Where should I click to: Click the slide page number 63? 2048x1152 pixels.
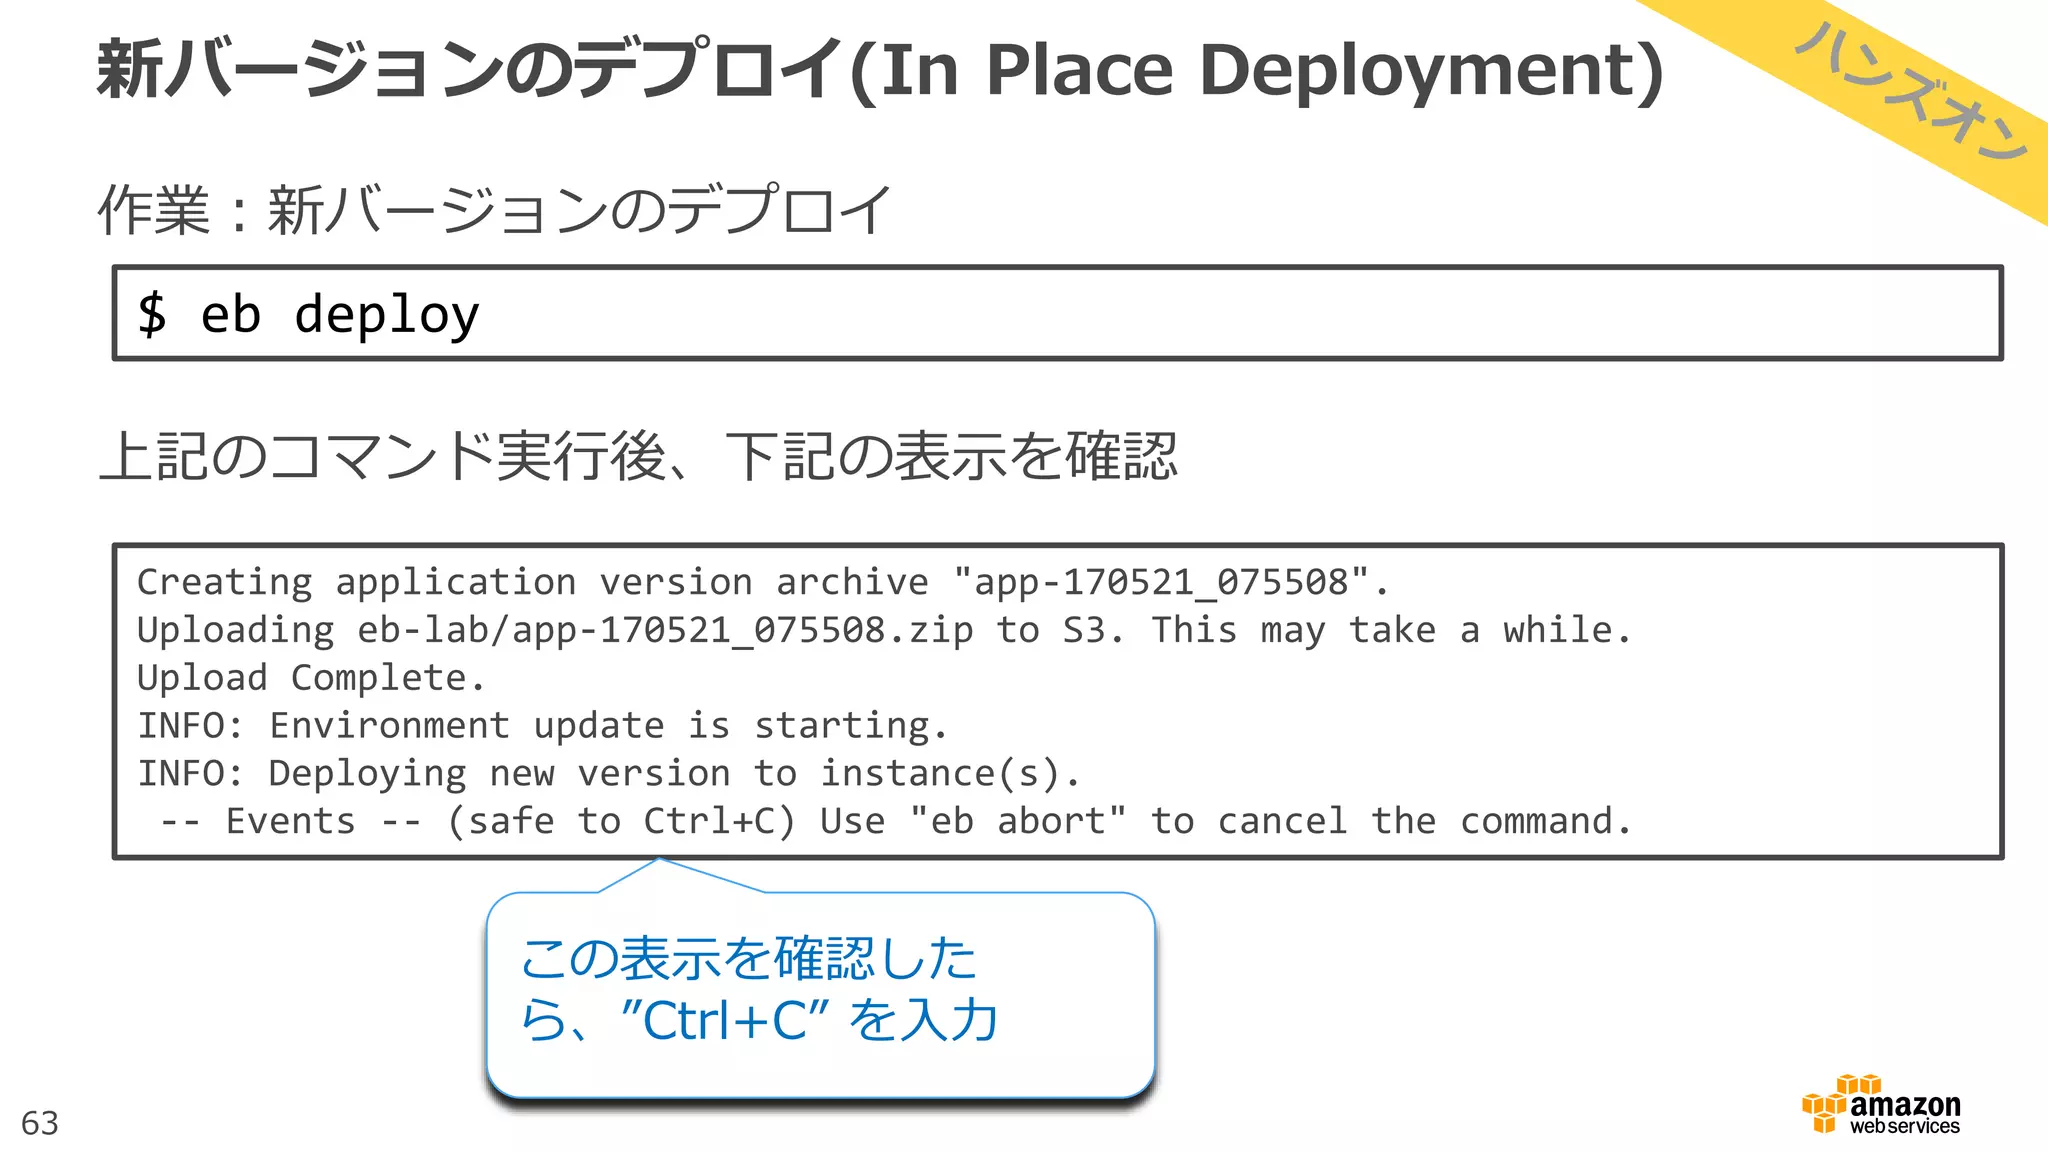40,1123
